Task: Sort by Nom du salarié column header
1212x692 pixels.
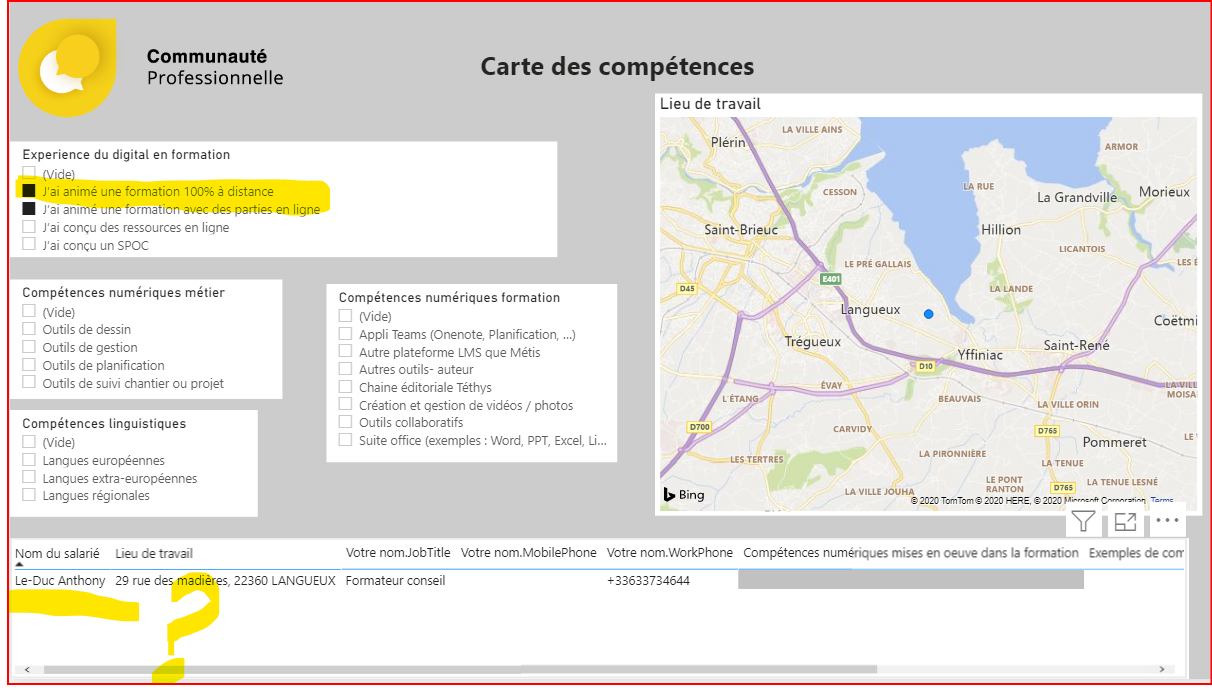Action: click(x=57, y=553)
